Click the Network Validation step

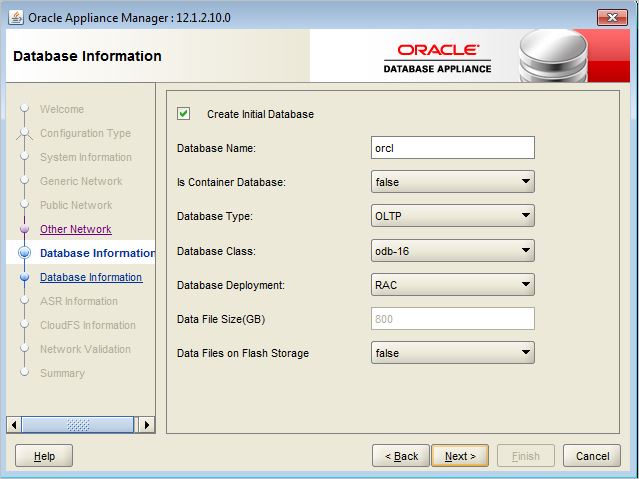(86, 349)
